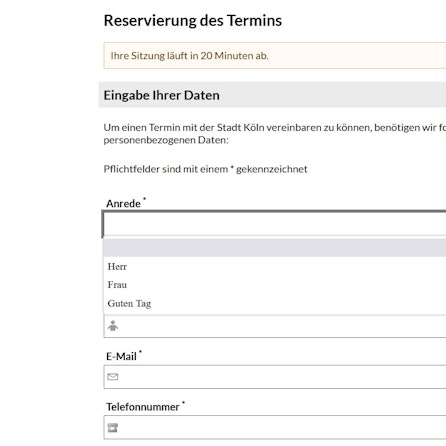Focus the Telefonnummer input field

click(275, 427)
